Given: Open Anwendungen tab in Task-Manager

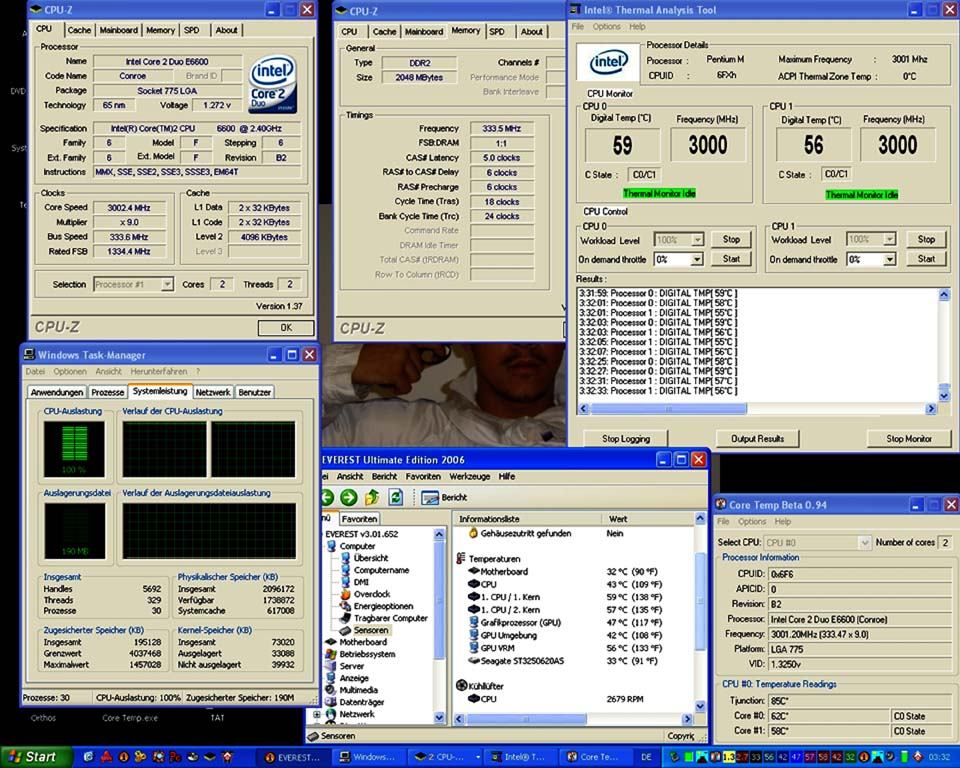Looking at the screenshot, I should (57, 392).
